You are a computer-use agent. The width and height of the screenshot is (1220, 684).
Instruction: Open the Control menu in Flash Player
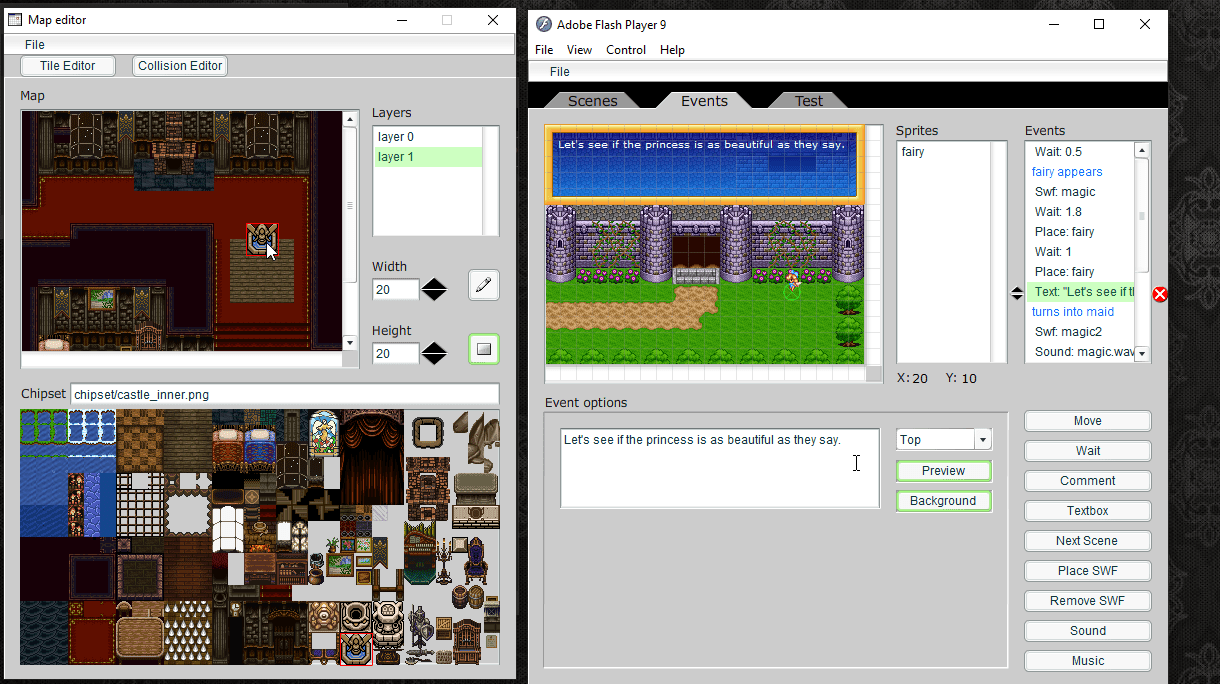(626, 50)
